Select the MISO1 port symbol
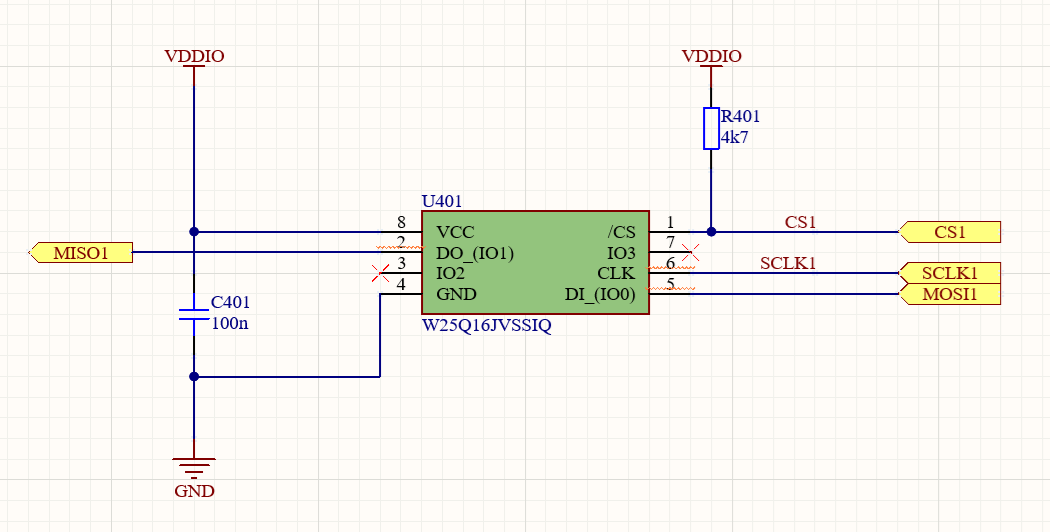The height and width of the screenshot is (532, 1050). coord(81,253)
